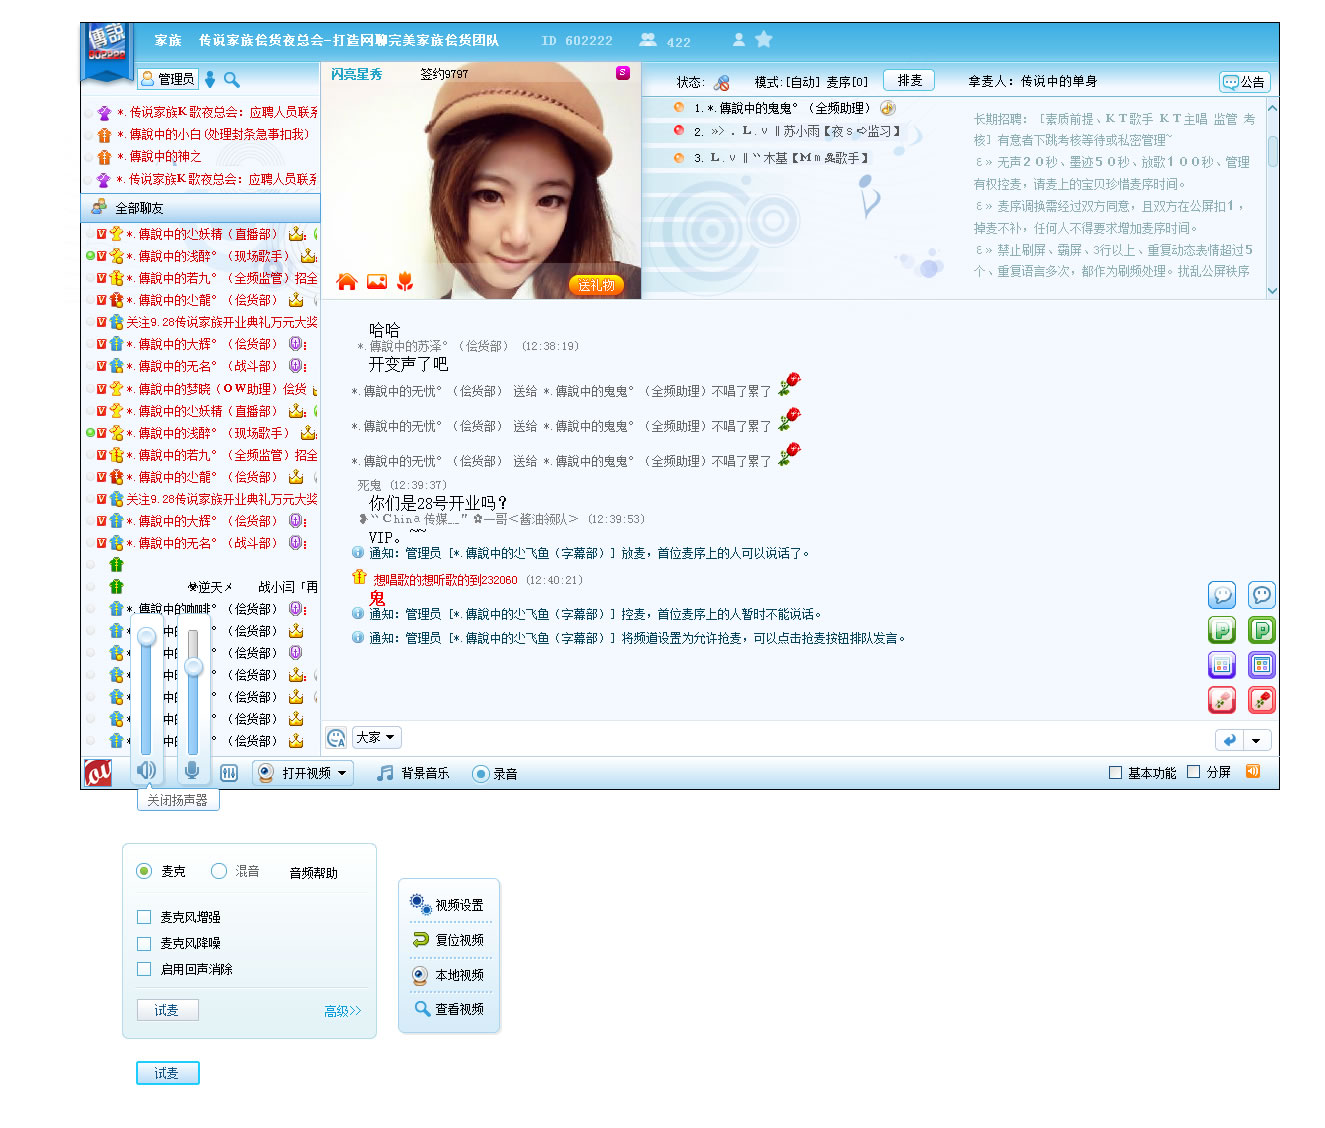
Task: Click the red app logo in bottom-left corner
Action: (x=98, y=773)
